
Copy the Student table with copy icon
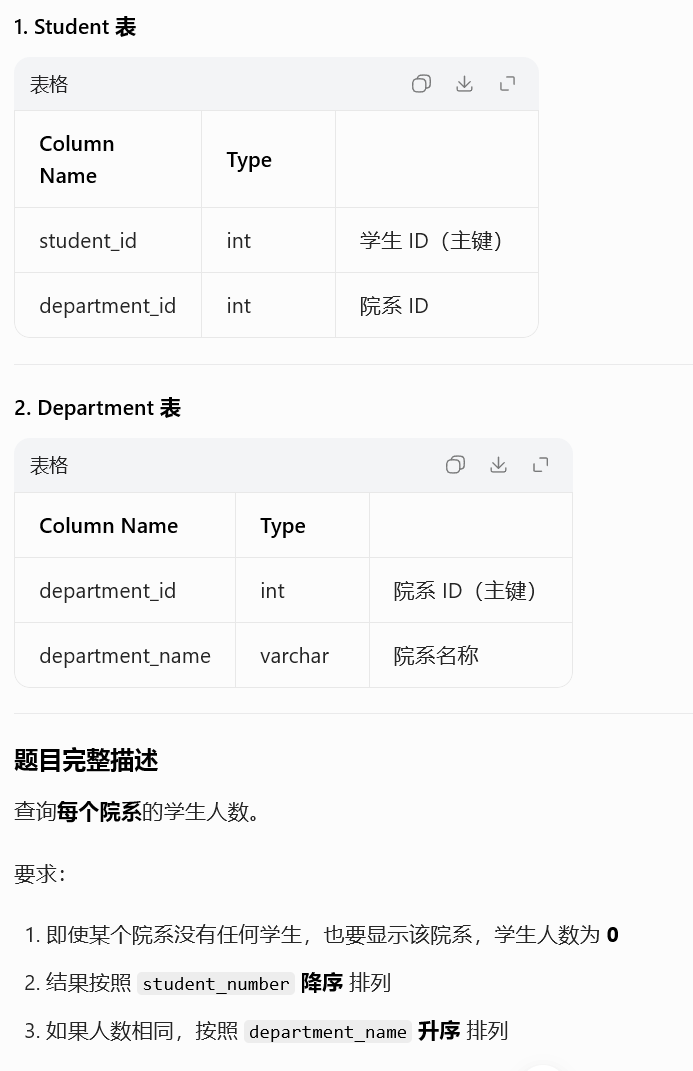[x=421, y=84]
